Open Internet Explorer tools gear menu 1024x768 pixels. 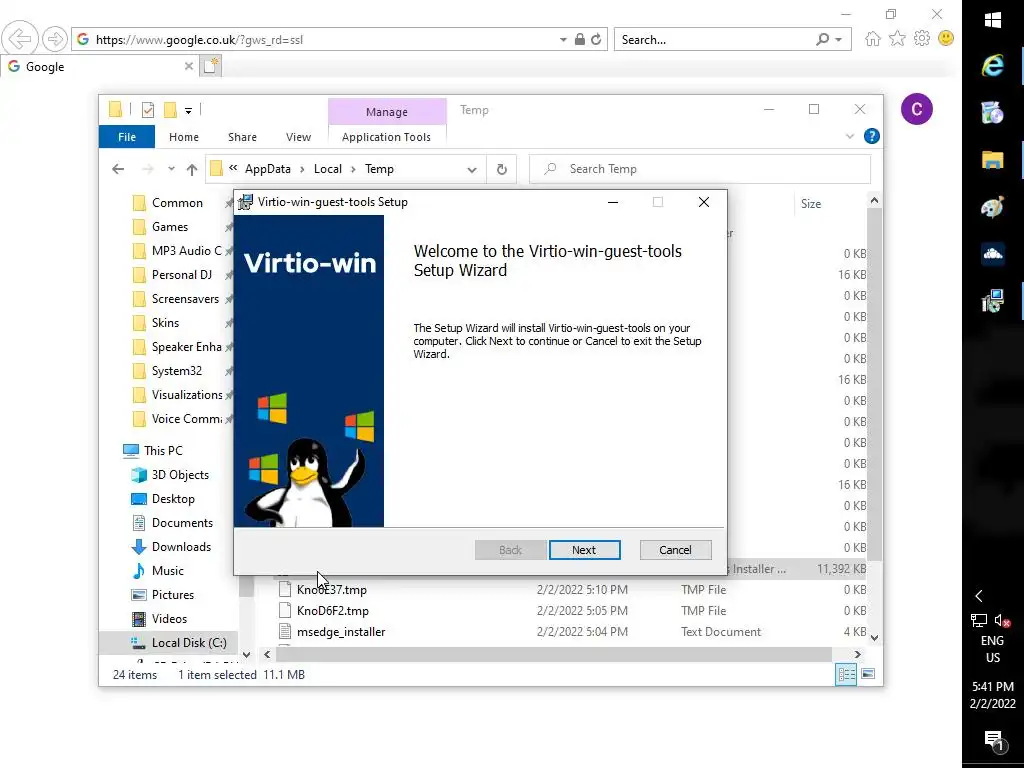(x=921, y=39)
